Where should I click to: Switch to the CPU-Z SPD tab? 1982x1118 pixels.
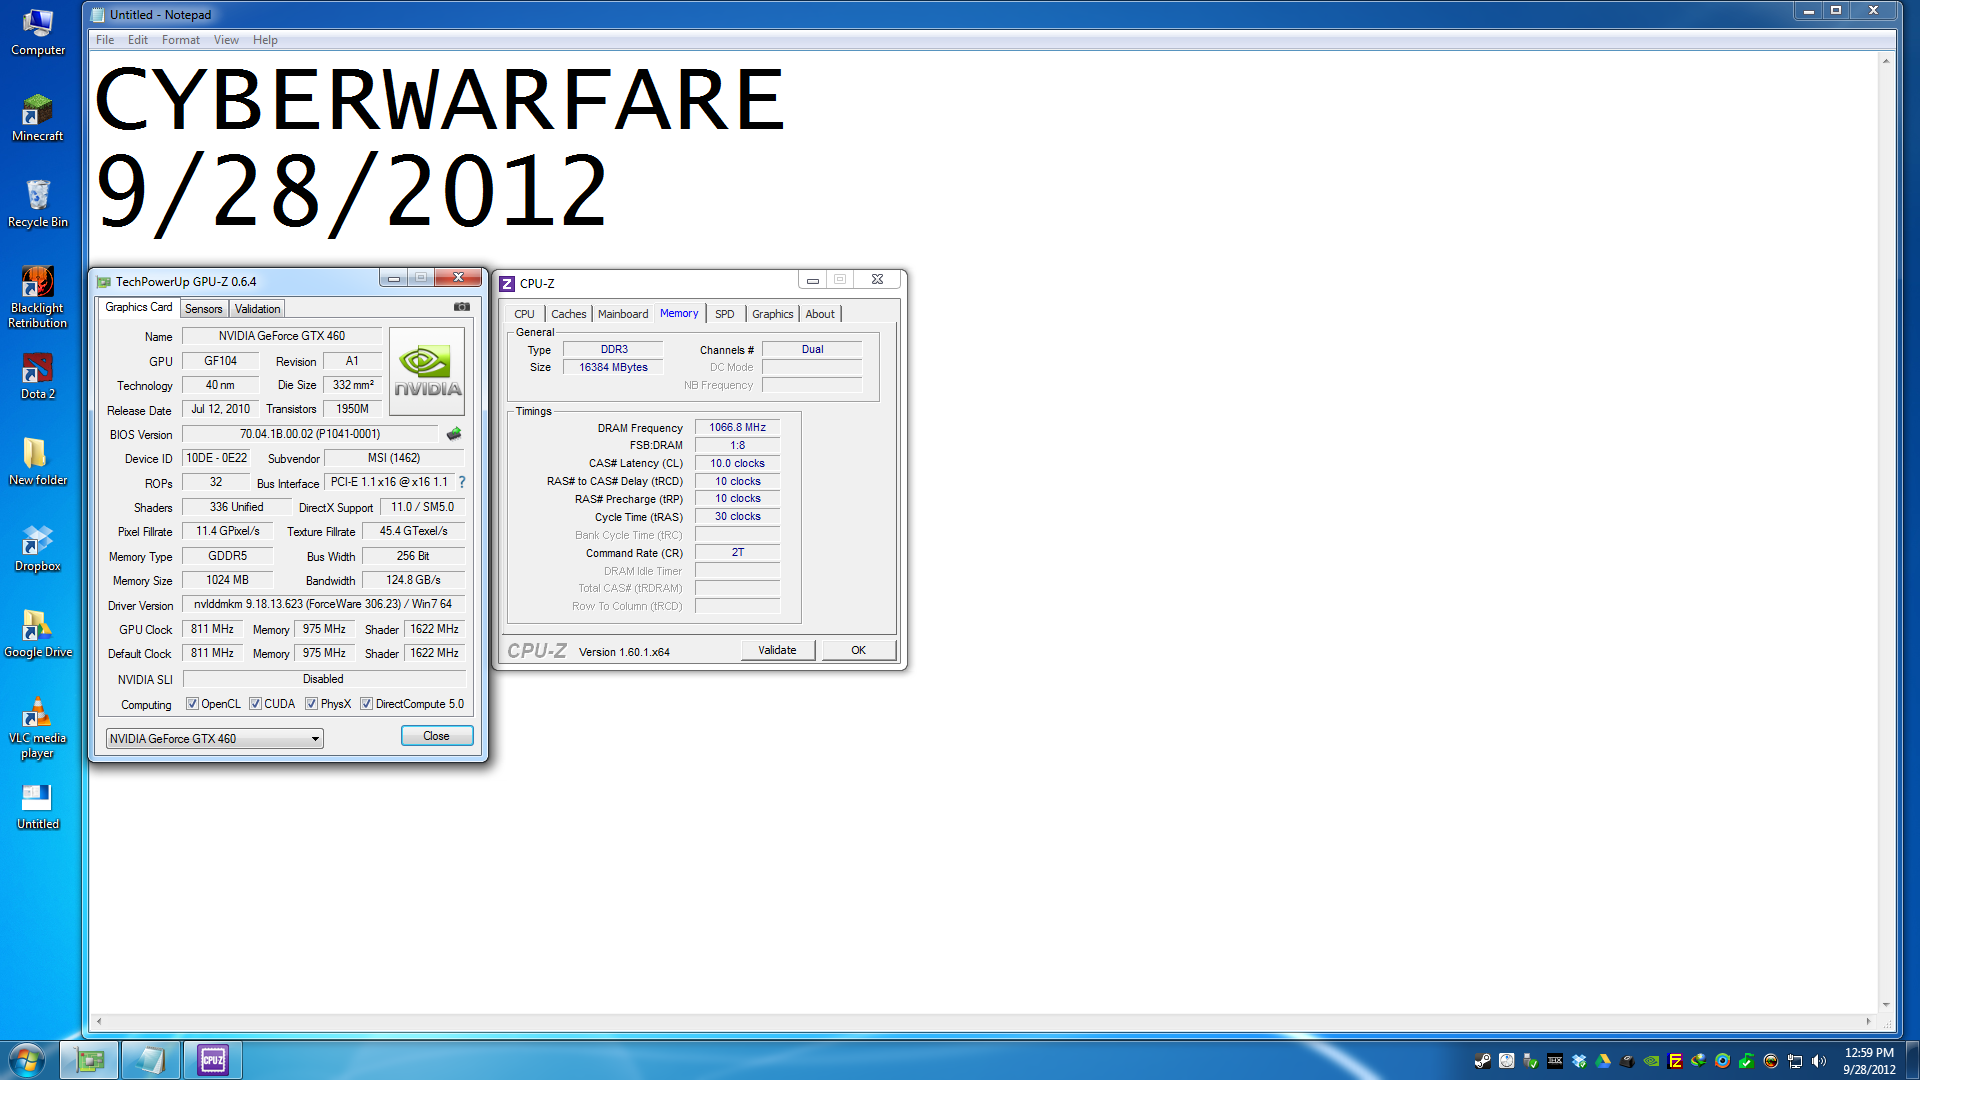[725, 314]
